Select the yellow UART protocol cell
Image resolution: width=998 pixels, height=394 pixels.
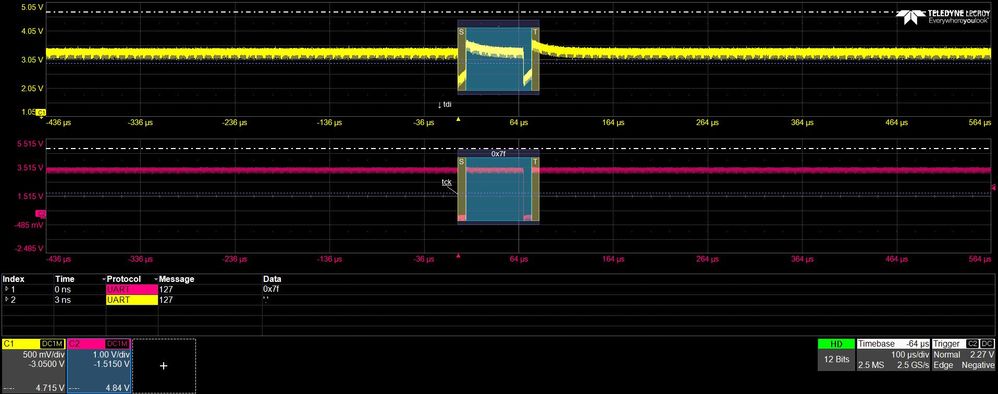131,299
